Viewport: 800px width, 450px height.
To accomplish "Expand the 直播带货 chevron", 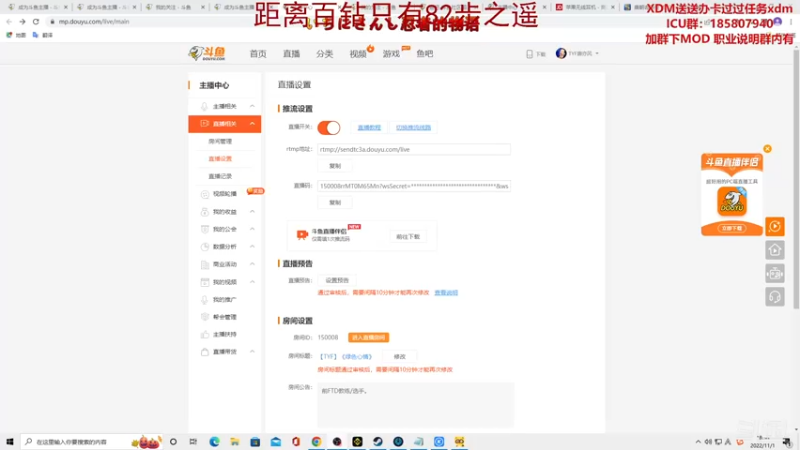I will [x=252, y=352].
